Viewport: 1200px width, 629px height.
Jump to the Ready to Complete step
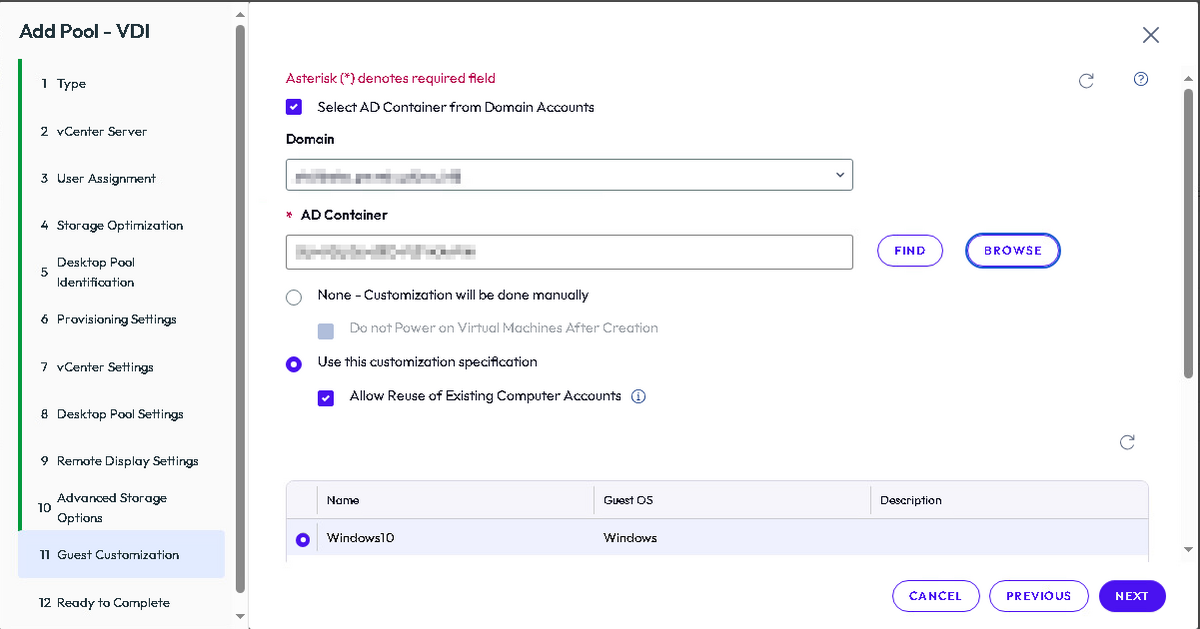[105, 603]
